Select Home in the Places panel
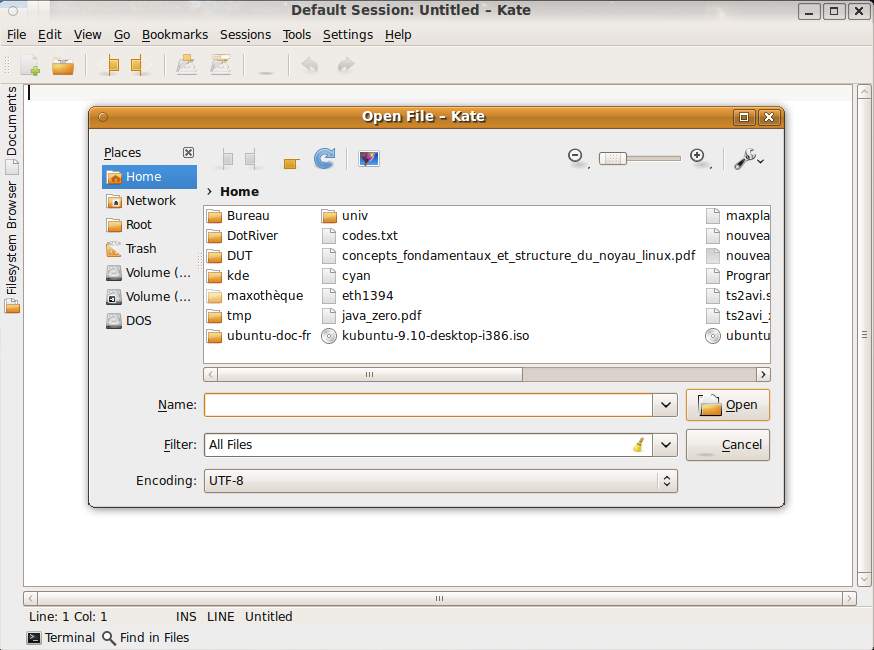Screen dimensions: 874x650 149,177
